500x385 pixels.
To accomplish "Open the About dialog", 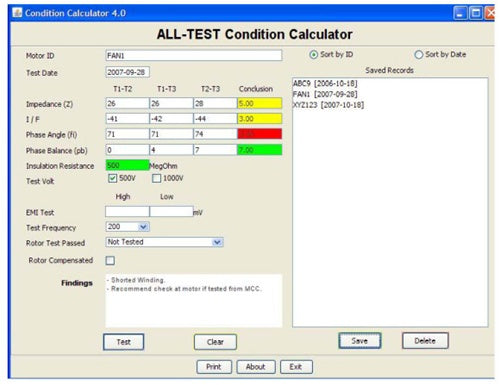I will 256,367.
